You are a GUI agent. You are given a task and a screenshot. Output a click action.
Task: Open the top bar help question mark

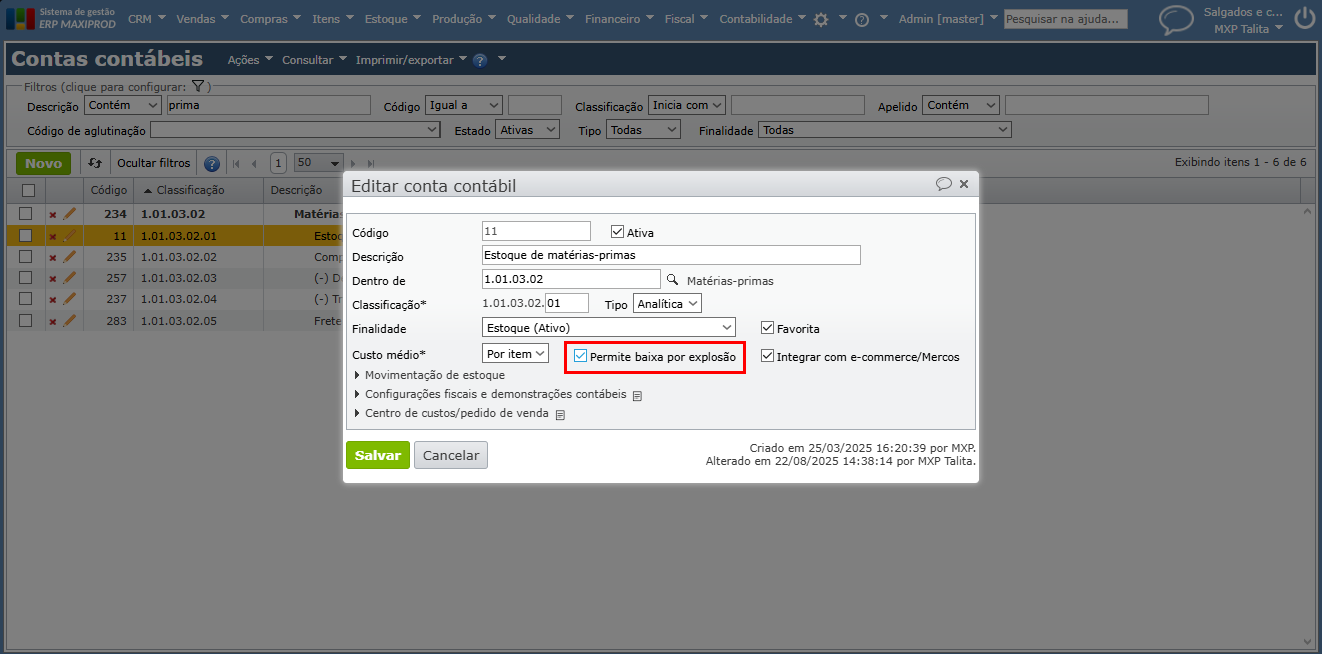(862, 19)
